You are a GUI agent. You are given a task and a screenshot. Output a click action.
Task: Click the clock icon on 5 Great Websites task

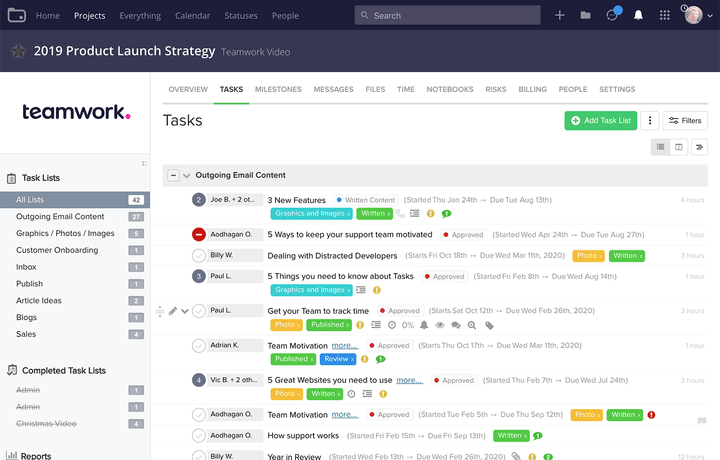(x=351, y=393)
